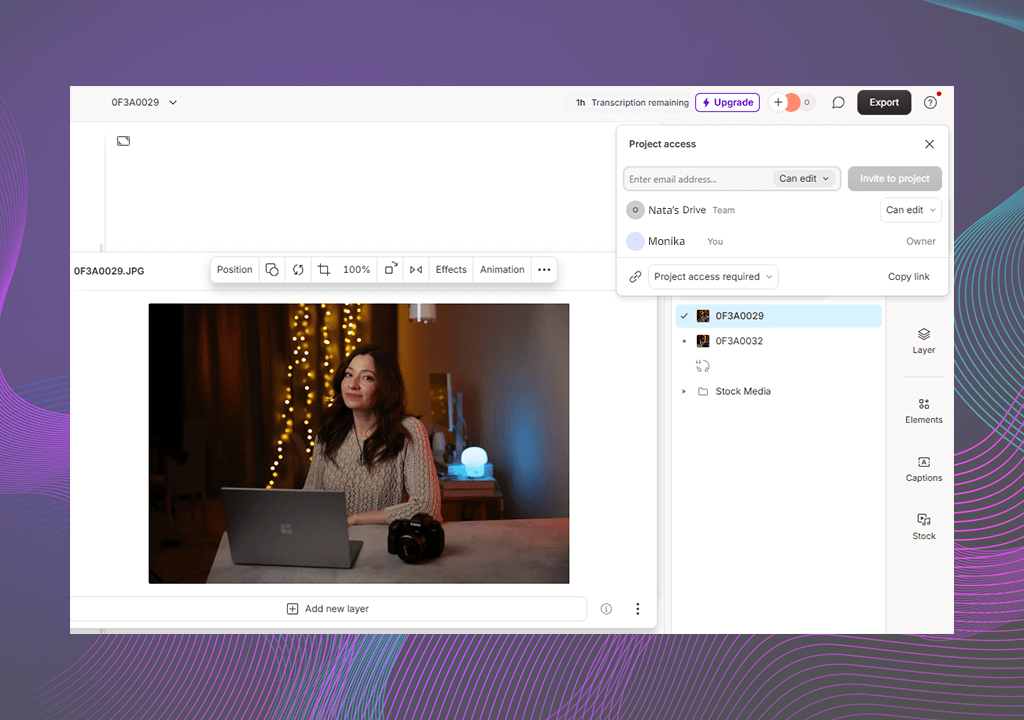1024x720 pixels.
Task: Select the 0F3A0029 composition in the list
Action: point(778,316)
